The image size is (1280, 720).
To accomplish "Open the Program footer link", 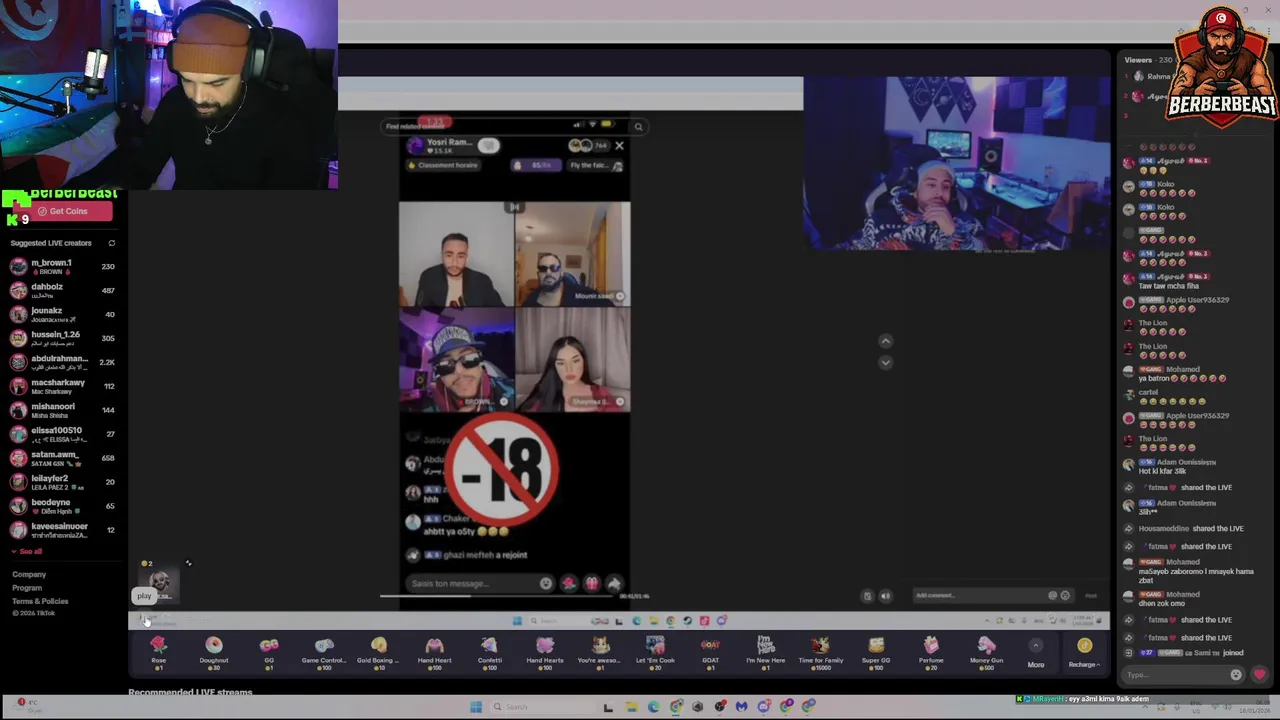I will [27, 588].
